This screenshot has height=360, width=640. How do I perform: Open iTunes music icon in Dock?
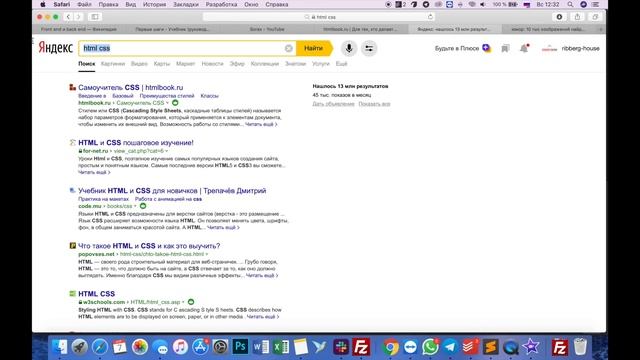tap(180, 347)
